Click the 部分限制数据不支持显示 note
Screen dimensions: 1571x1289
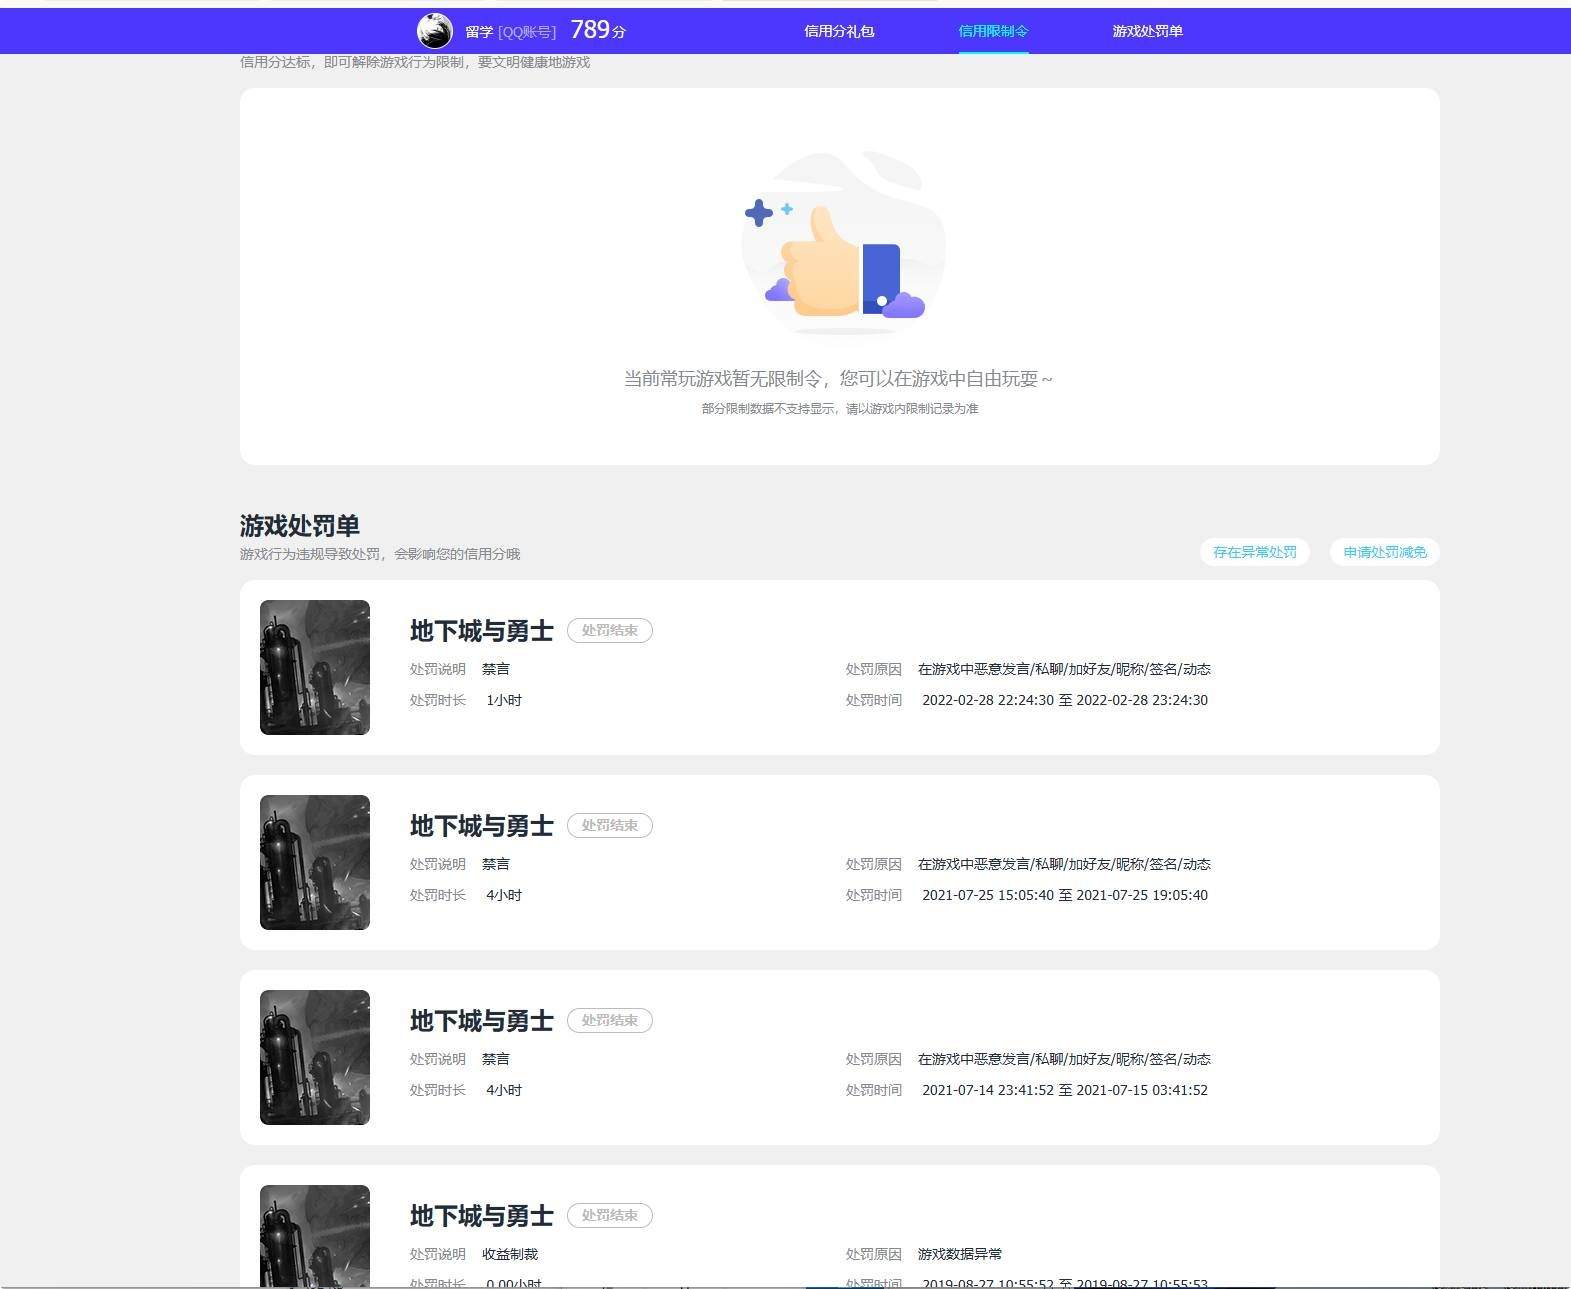[x=840, y=409]
